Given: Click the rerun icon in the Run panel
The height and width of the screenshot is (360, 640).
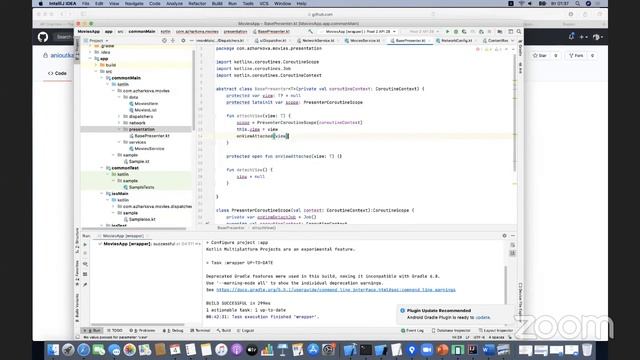Looking at the screenshot, I should [85, 244].
